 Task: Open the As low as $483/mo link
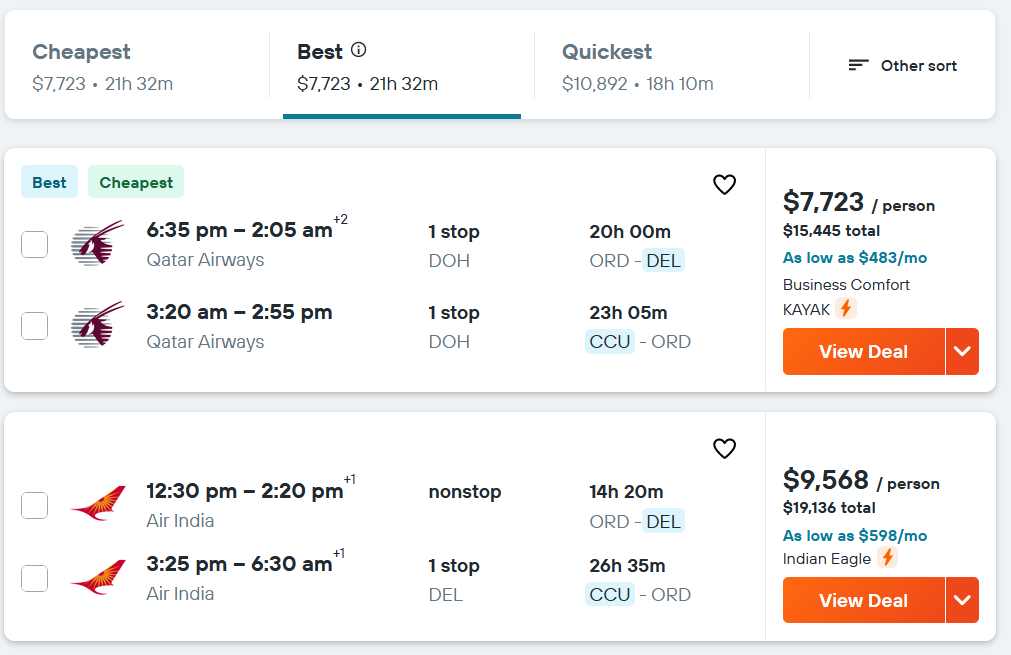tap(854, 258)
